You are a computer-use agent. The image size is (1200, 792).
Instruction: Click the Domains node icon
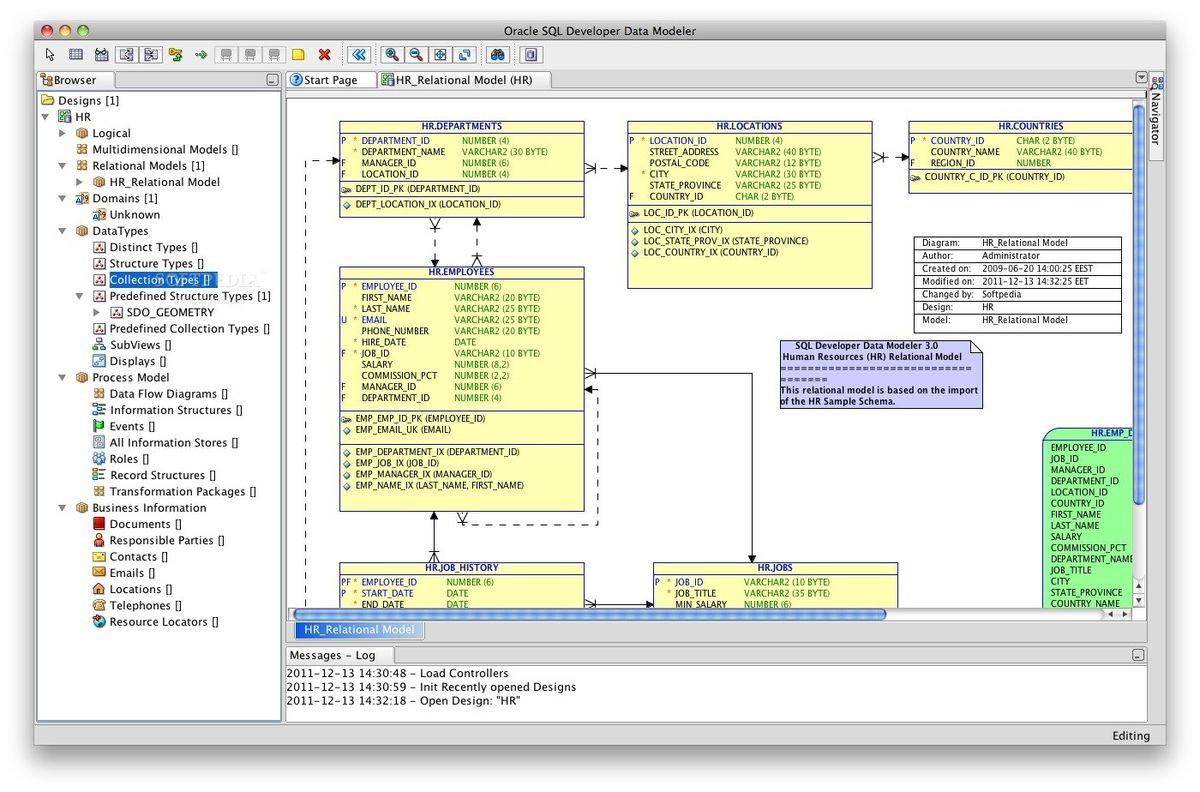(x=82, y=198)
